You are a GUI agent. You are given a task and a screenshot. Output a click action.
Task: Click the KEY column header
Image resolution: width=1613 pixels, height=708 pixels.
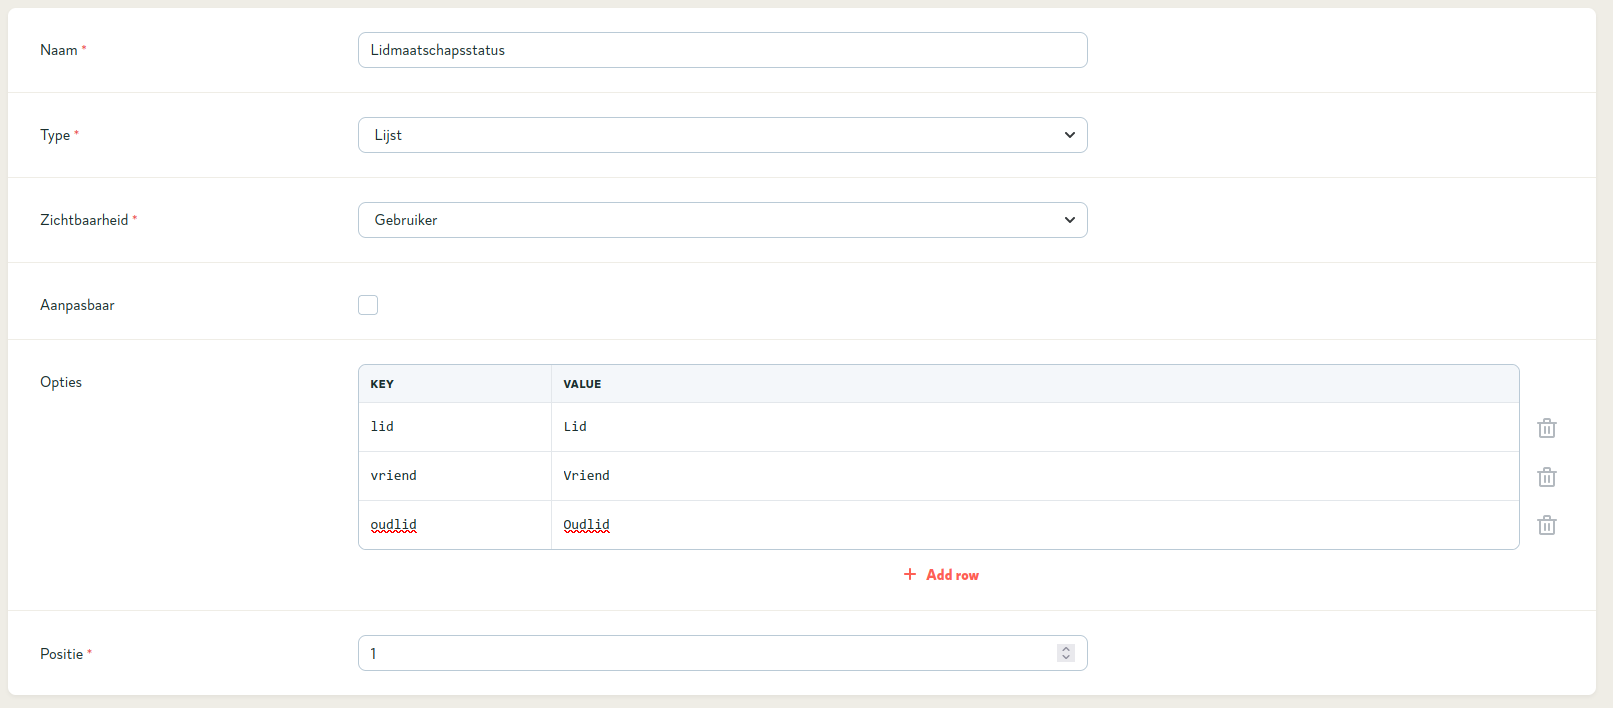(x=382, y=384)
